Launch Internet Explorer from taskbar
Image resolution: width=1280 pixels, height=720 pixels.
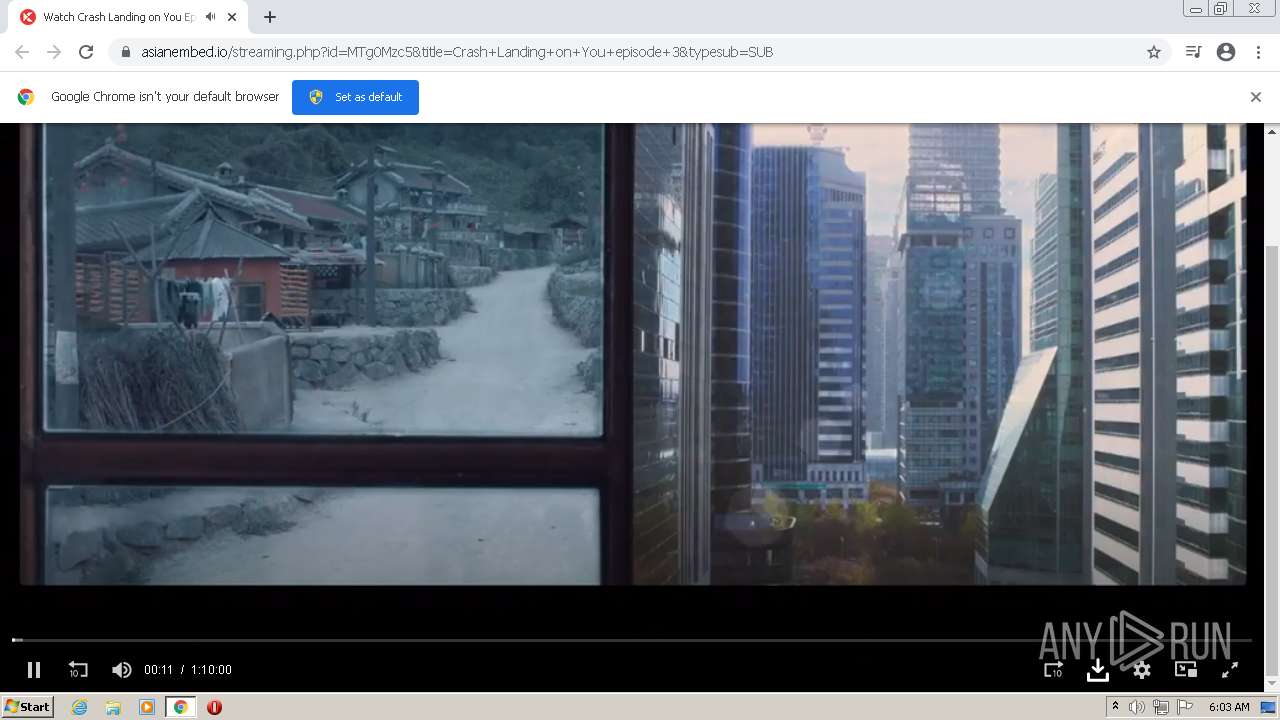pos(79,707)
